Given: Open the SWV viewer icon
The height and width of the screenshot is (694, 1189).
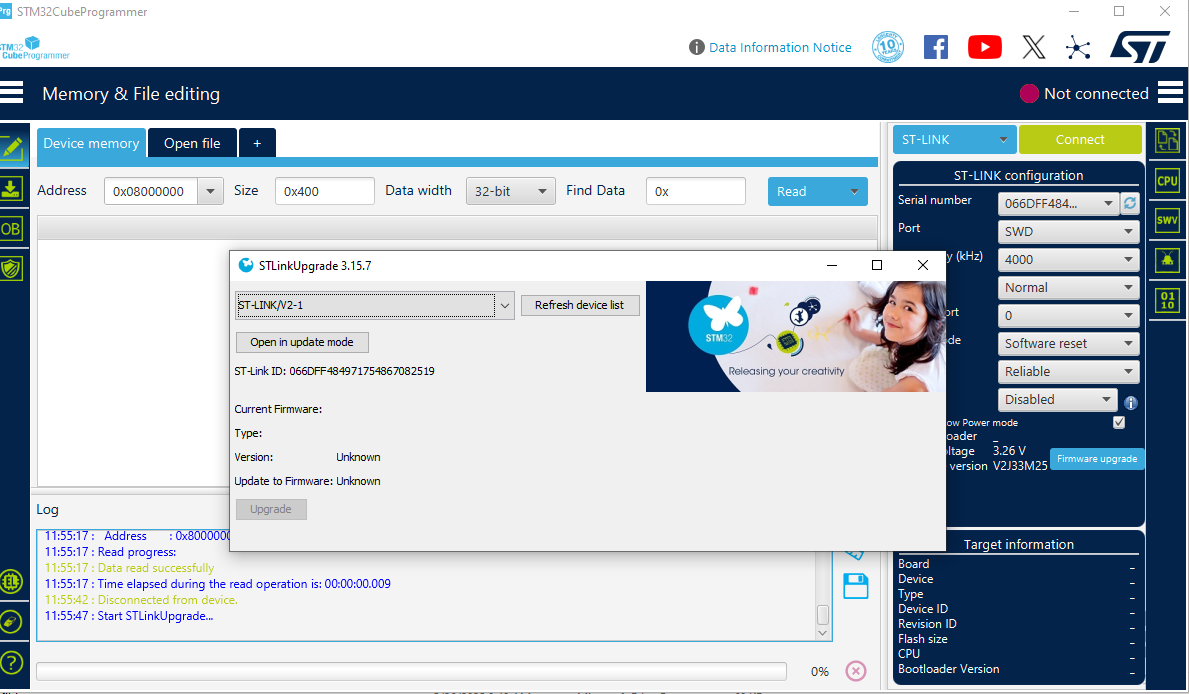Looking at the screenshot, I should click(1167, 220).
